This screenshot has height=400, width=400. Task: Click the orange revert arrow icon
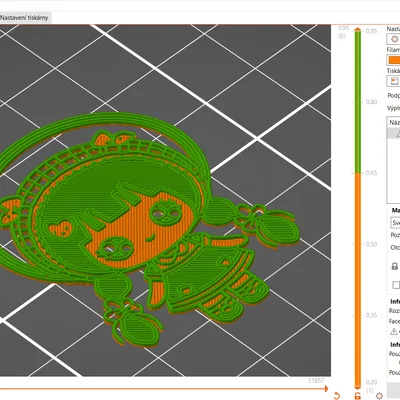tap(337, 396)
